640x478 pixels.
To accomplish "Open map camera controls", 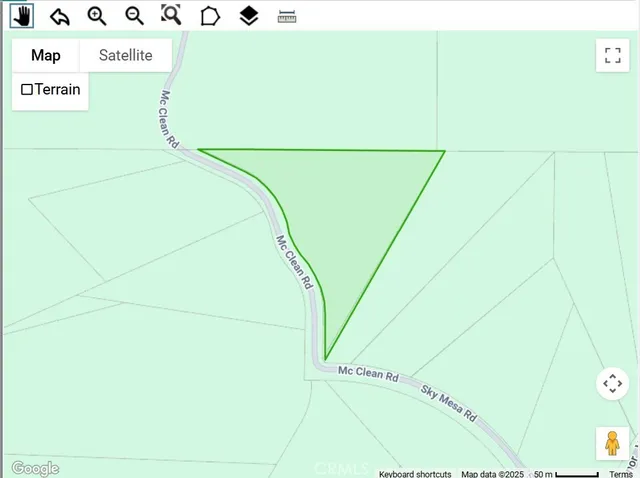I will click(x=612, y=384).
